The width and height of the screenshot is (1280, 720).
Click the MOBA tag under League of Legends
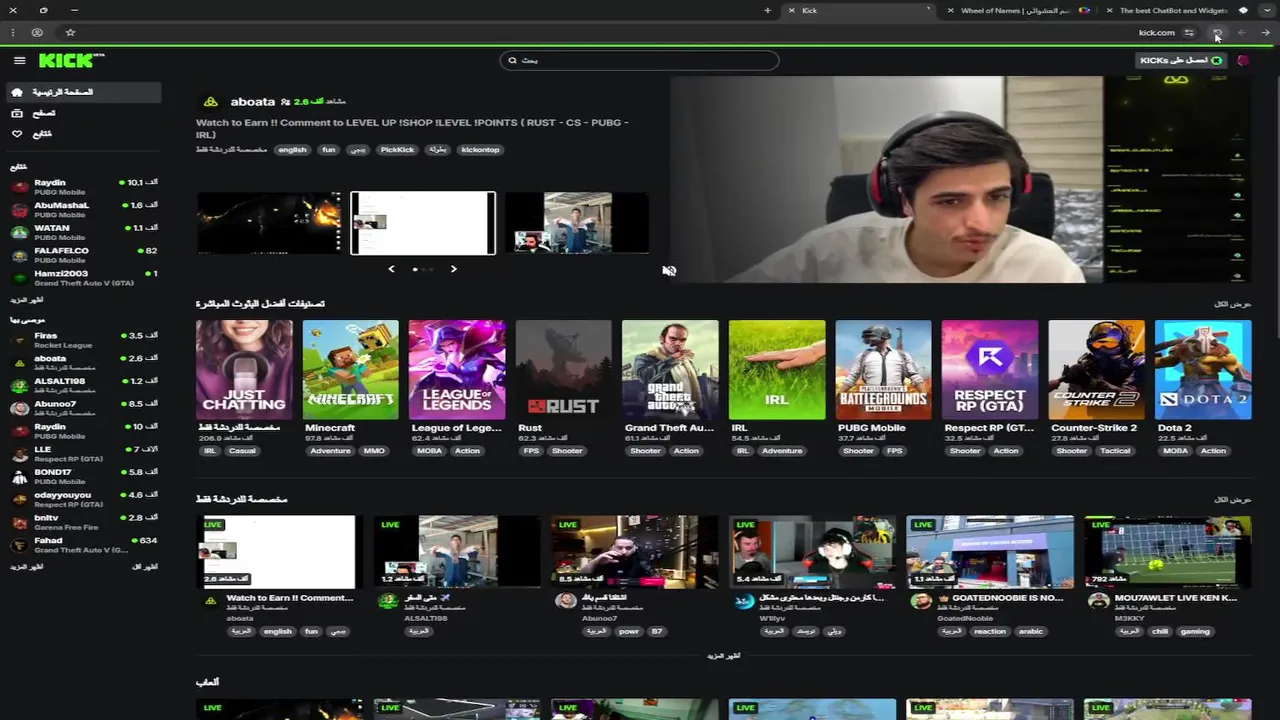[428, 450]
